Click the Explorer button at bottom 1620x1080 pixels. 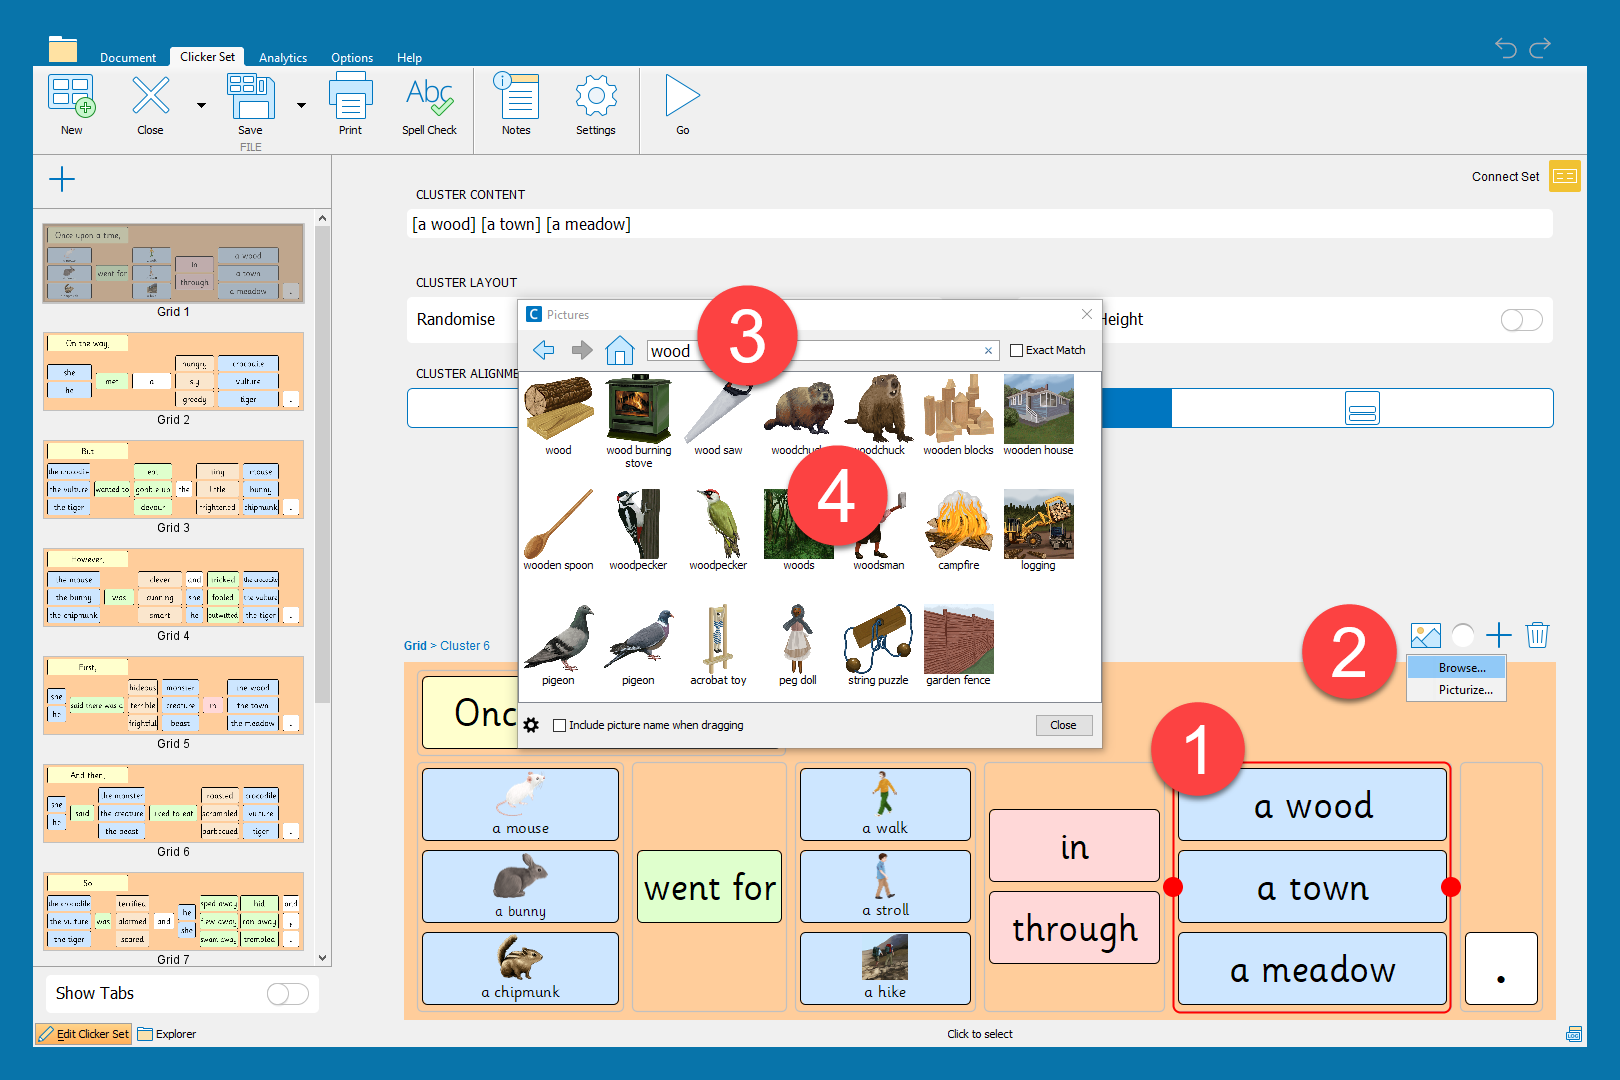167,1034
